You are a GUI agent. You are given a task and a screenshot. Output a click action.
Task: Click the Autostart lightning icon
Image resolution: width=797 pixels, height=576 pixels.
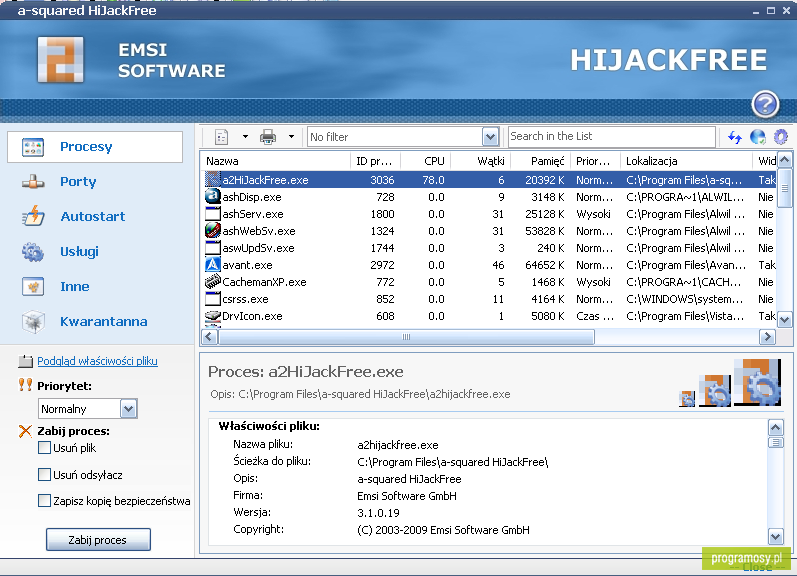coord(33,217)
